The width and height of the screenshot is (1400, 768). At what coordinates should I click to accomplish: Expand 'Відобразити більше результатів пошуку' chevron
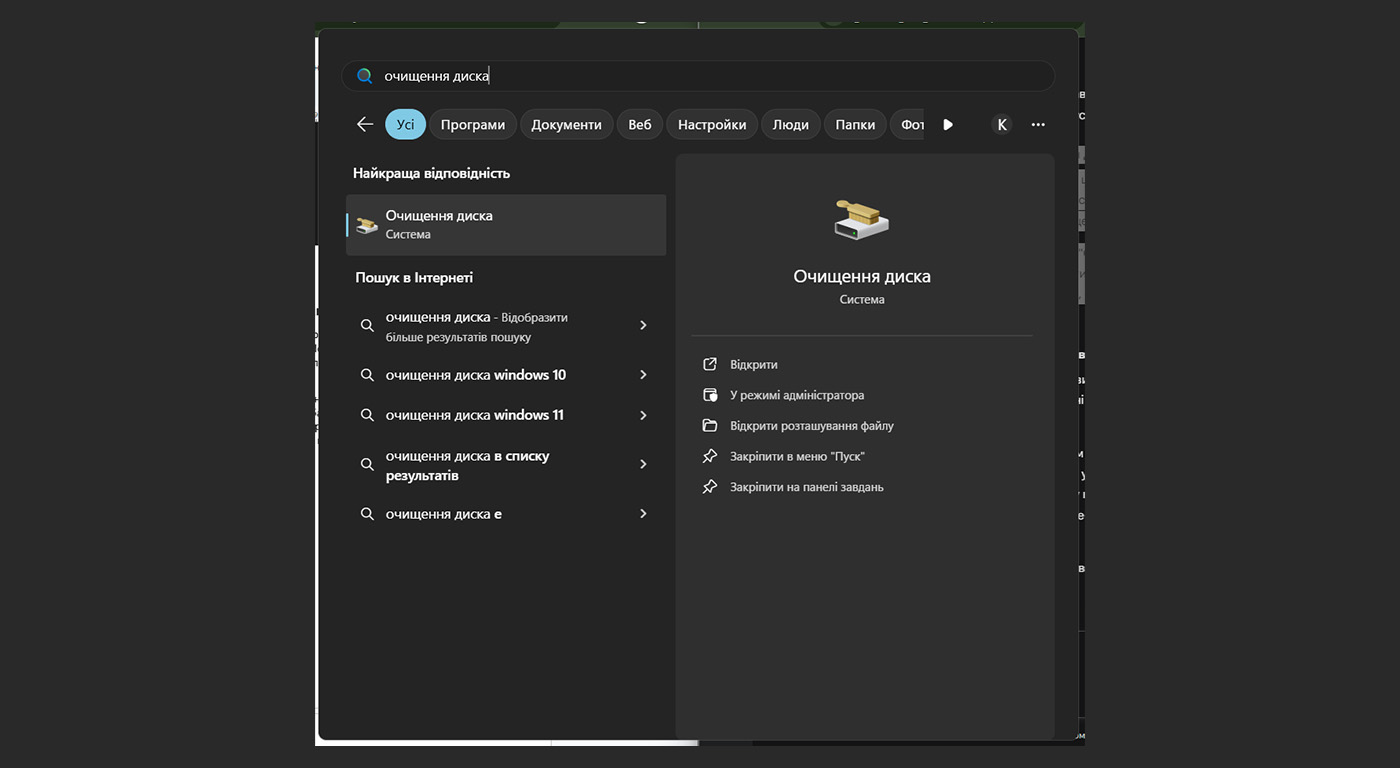coord(643,325)
